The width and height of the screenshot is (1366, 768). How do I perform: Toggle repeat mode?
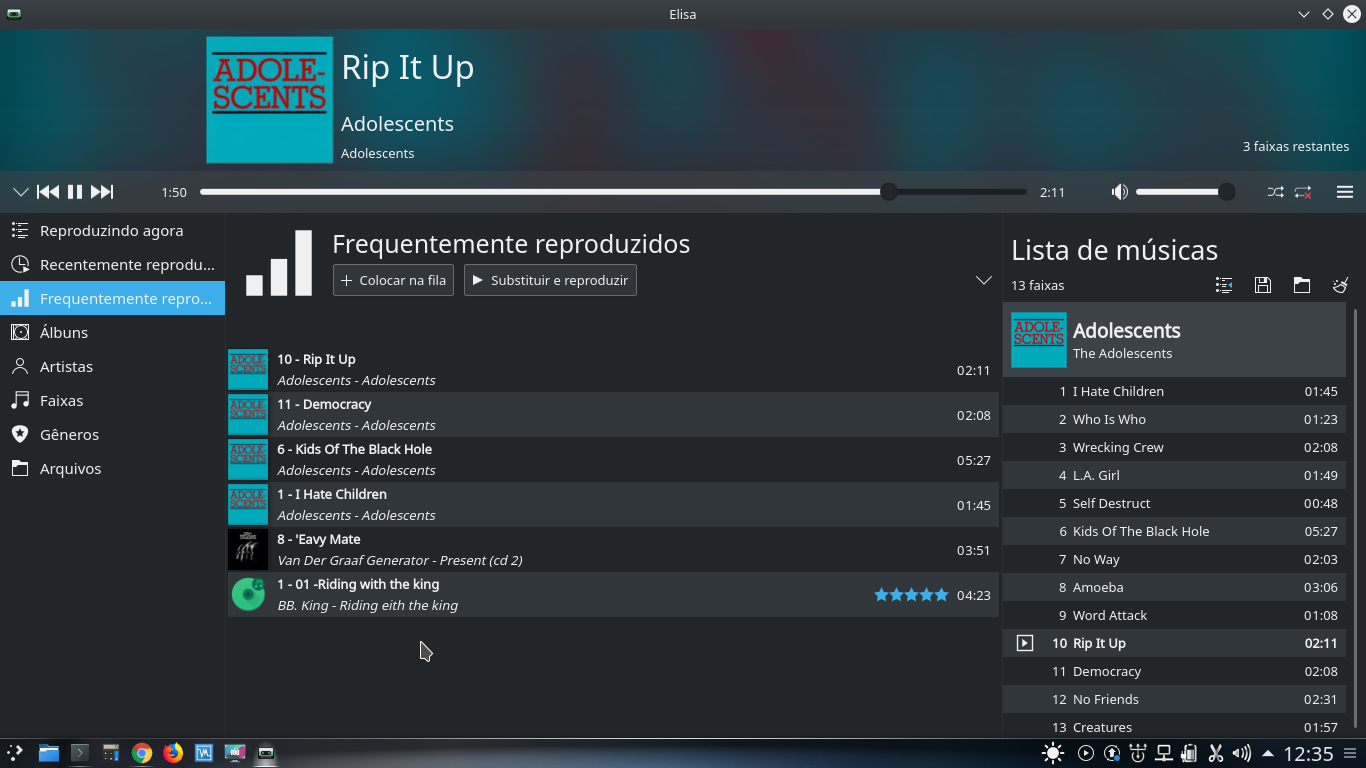[x=1303, y=192]
